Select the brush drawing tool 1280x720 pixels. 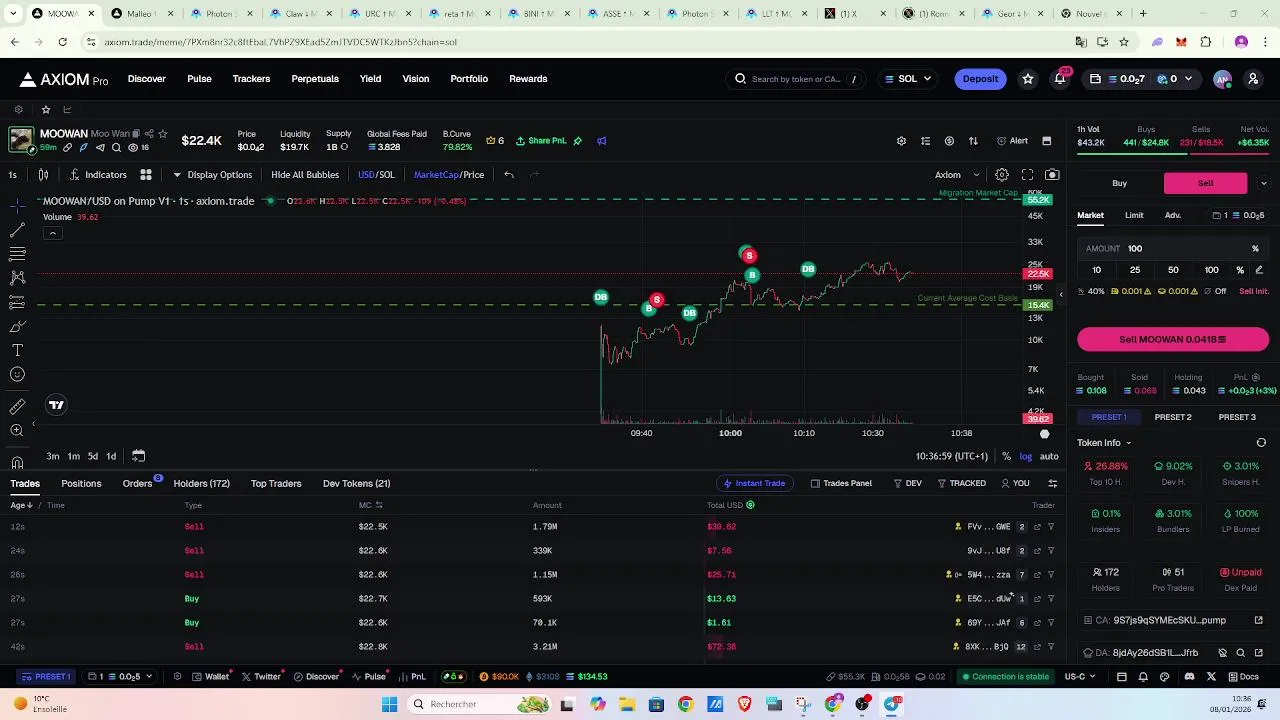[x=17, y=326]
